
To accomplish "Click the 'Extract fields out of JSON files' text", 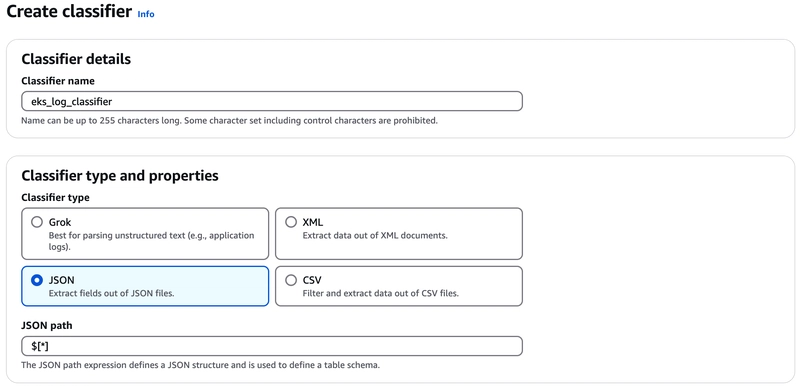I will point(111,294).
